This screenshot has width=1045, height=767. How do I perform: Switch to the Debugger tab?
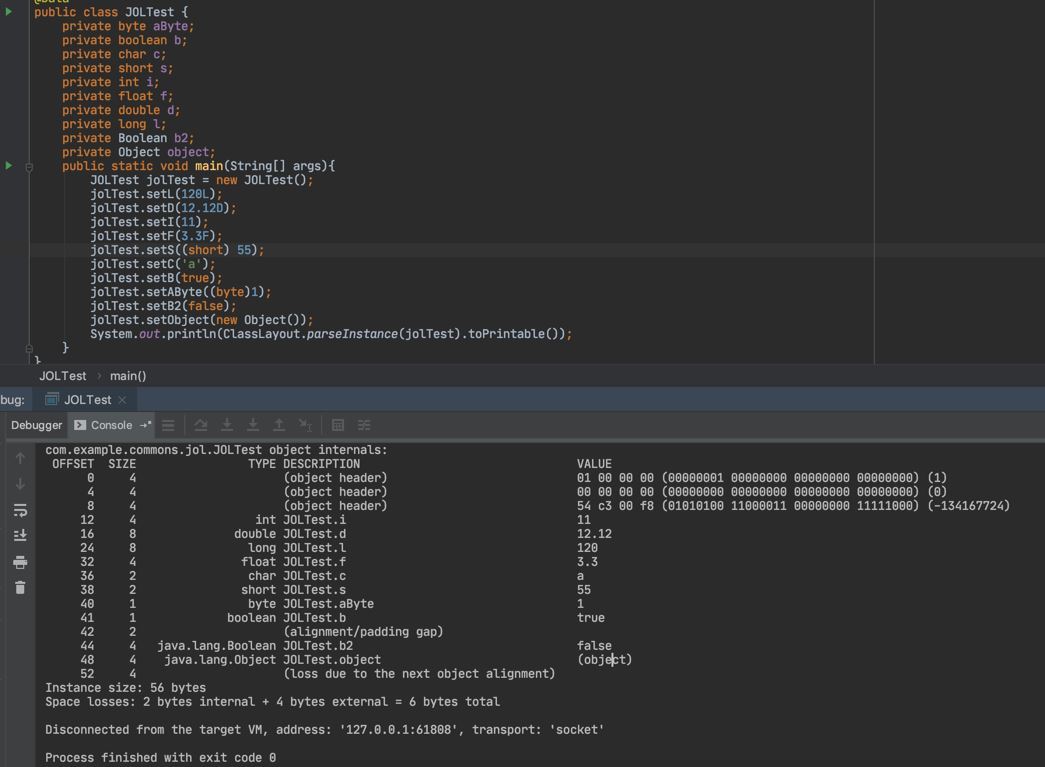tap(36, 425)
